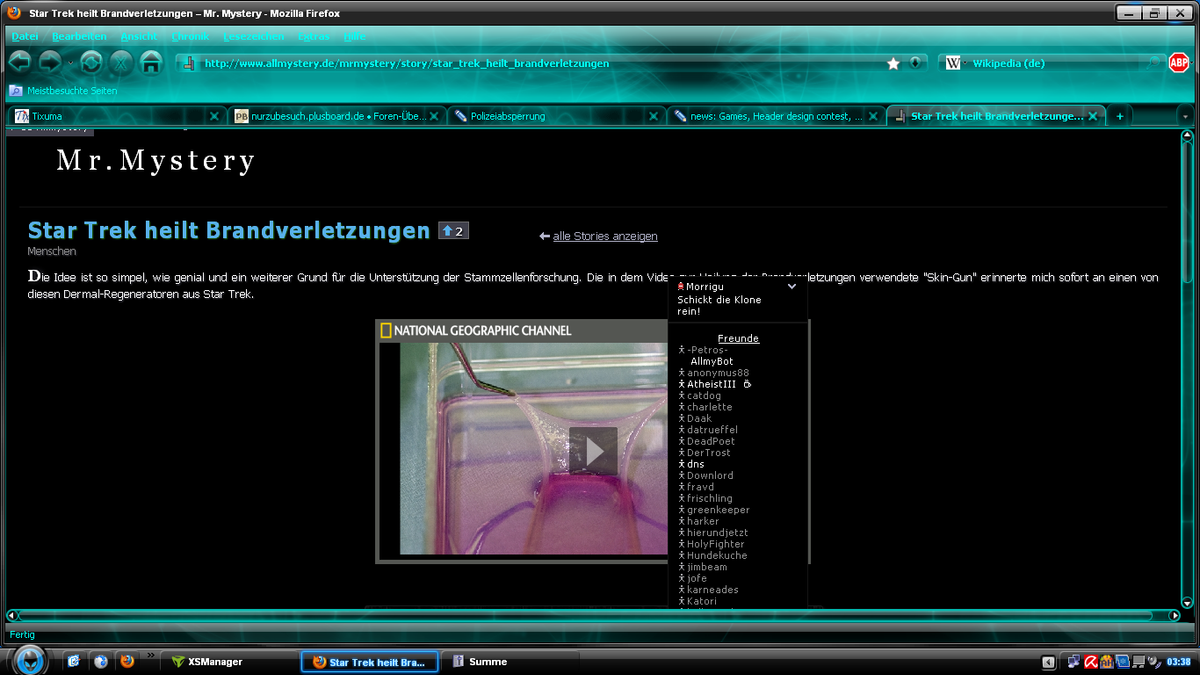The width and height of the screenshot is (1200, 675).
Task: Open the Freunde heading link
Action: pos(738,338)
